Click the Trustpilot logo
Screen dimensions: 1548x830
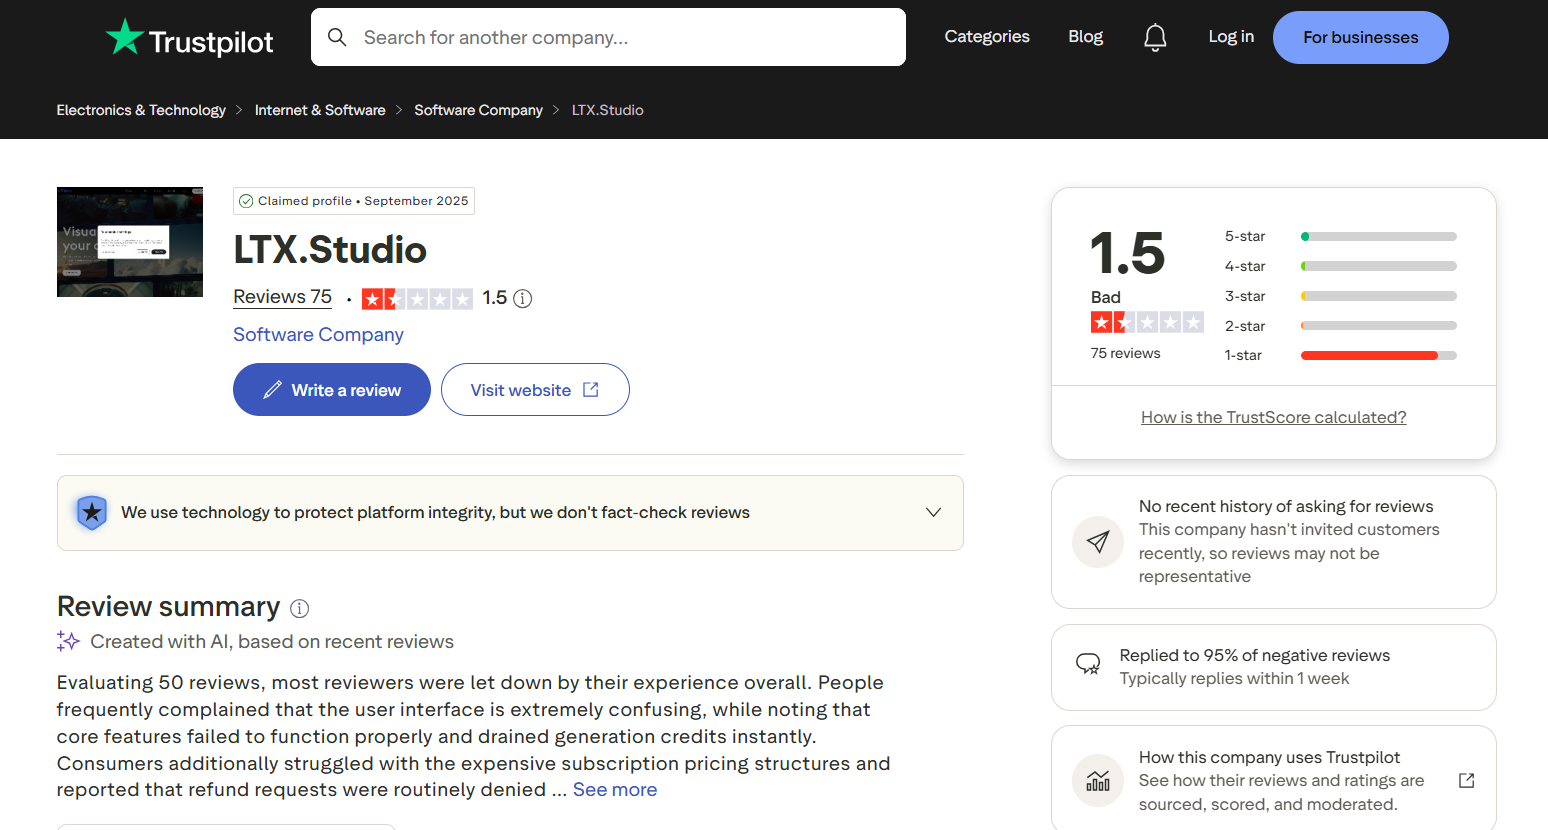click(190, 38)
